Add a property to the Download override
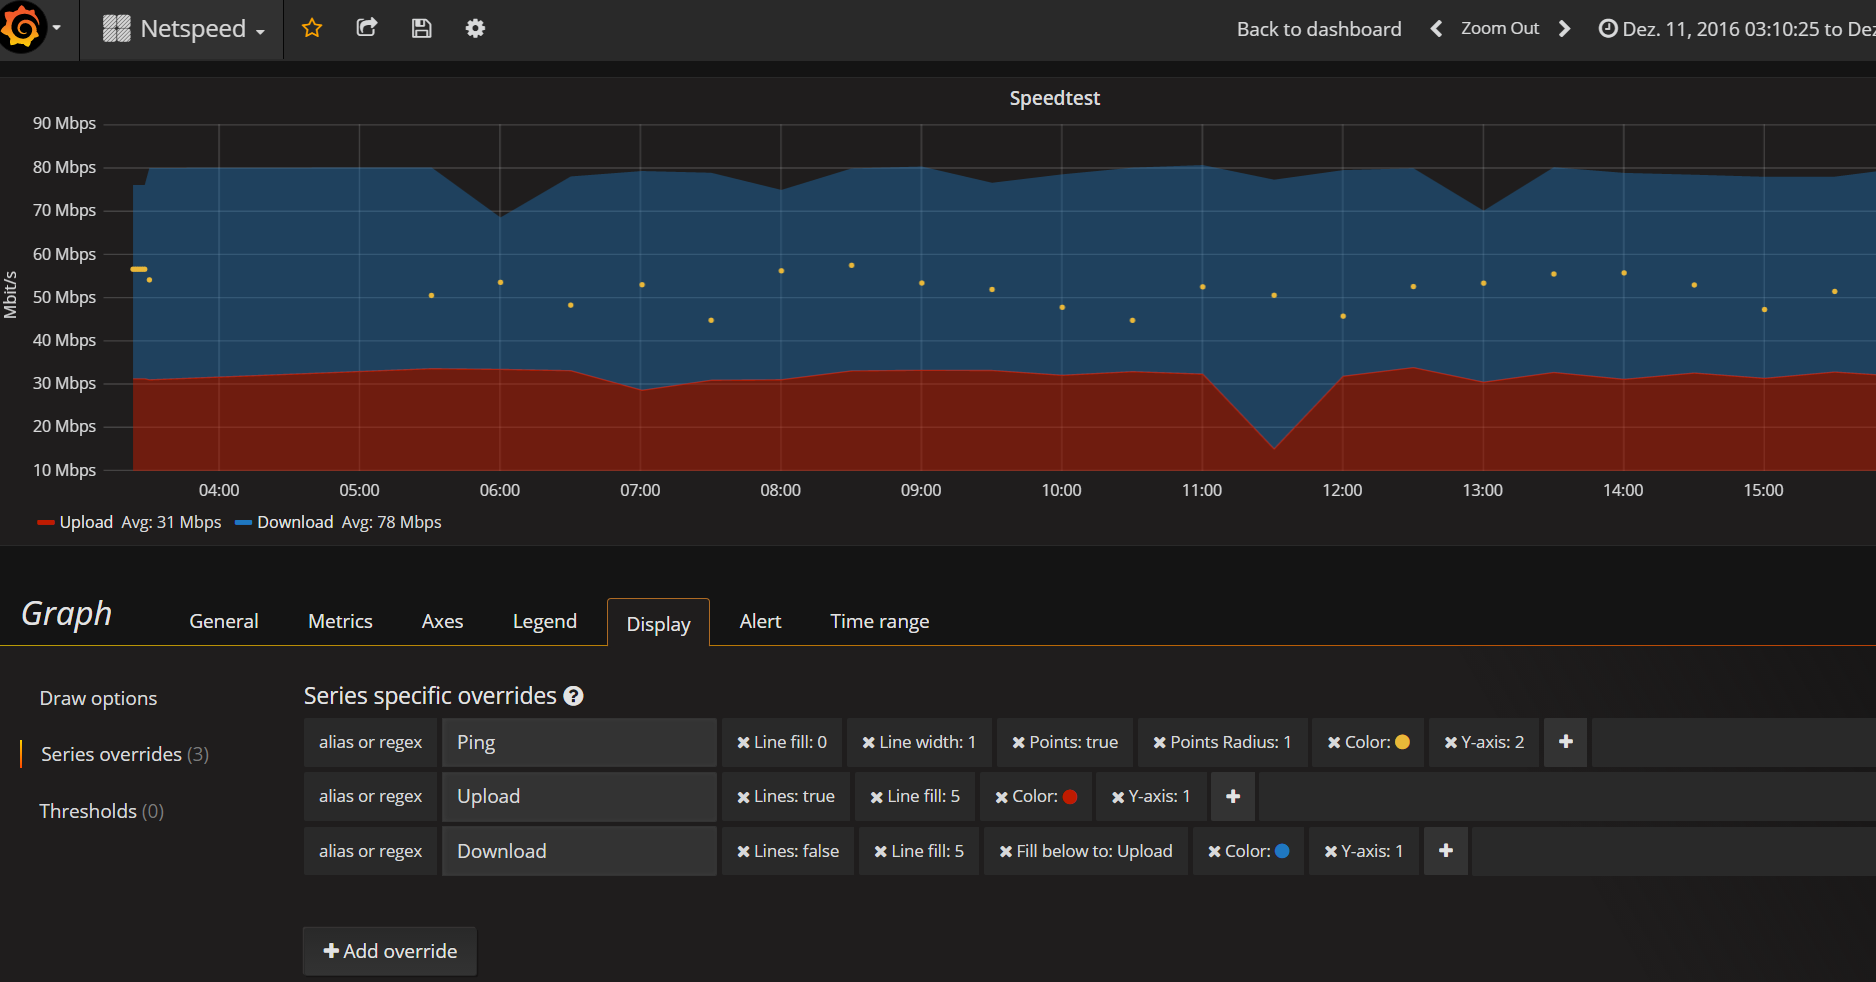This screenshot has width=1876, height=982. tap(1445, 851)
